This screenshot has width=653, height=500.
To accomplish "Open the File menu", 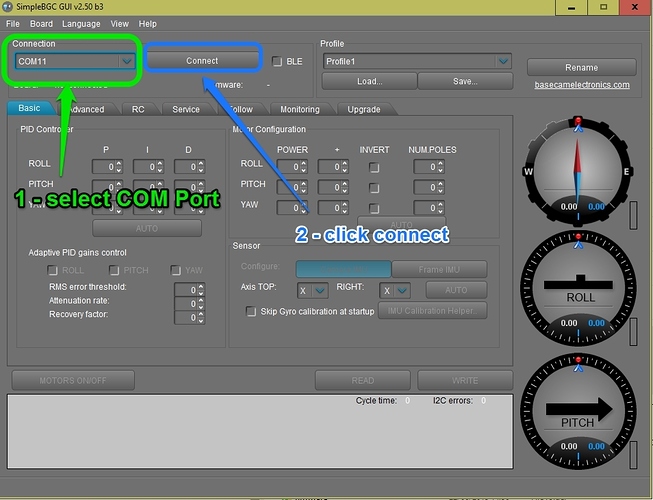I will point(12,24).
